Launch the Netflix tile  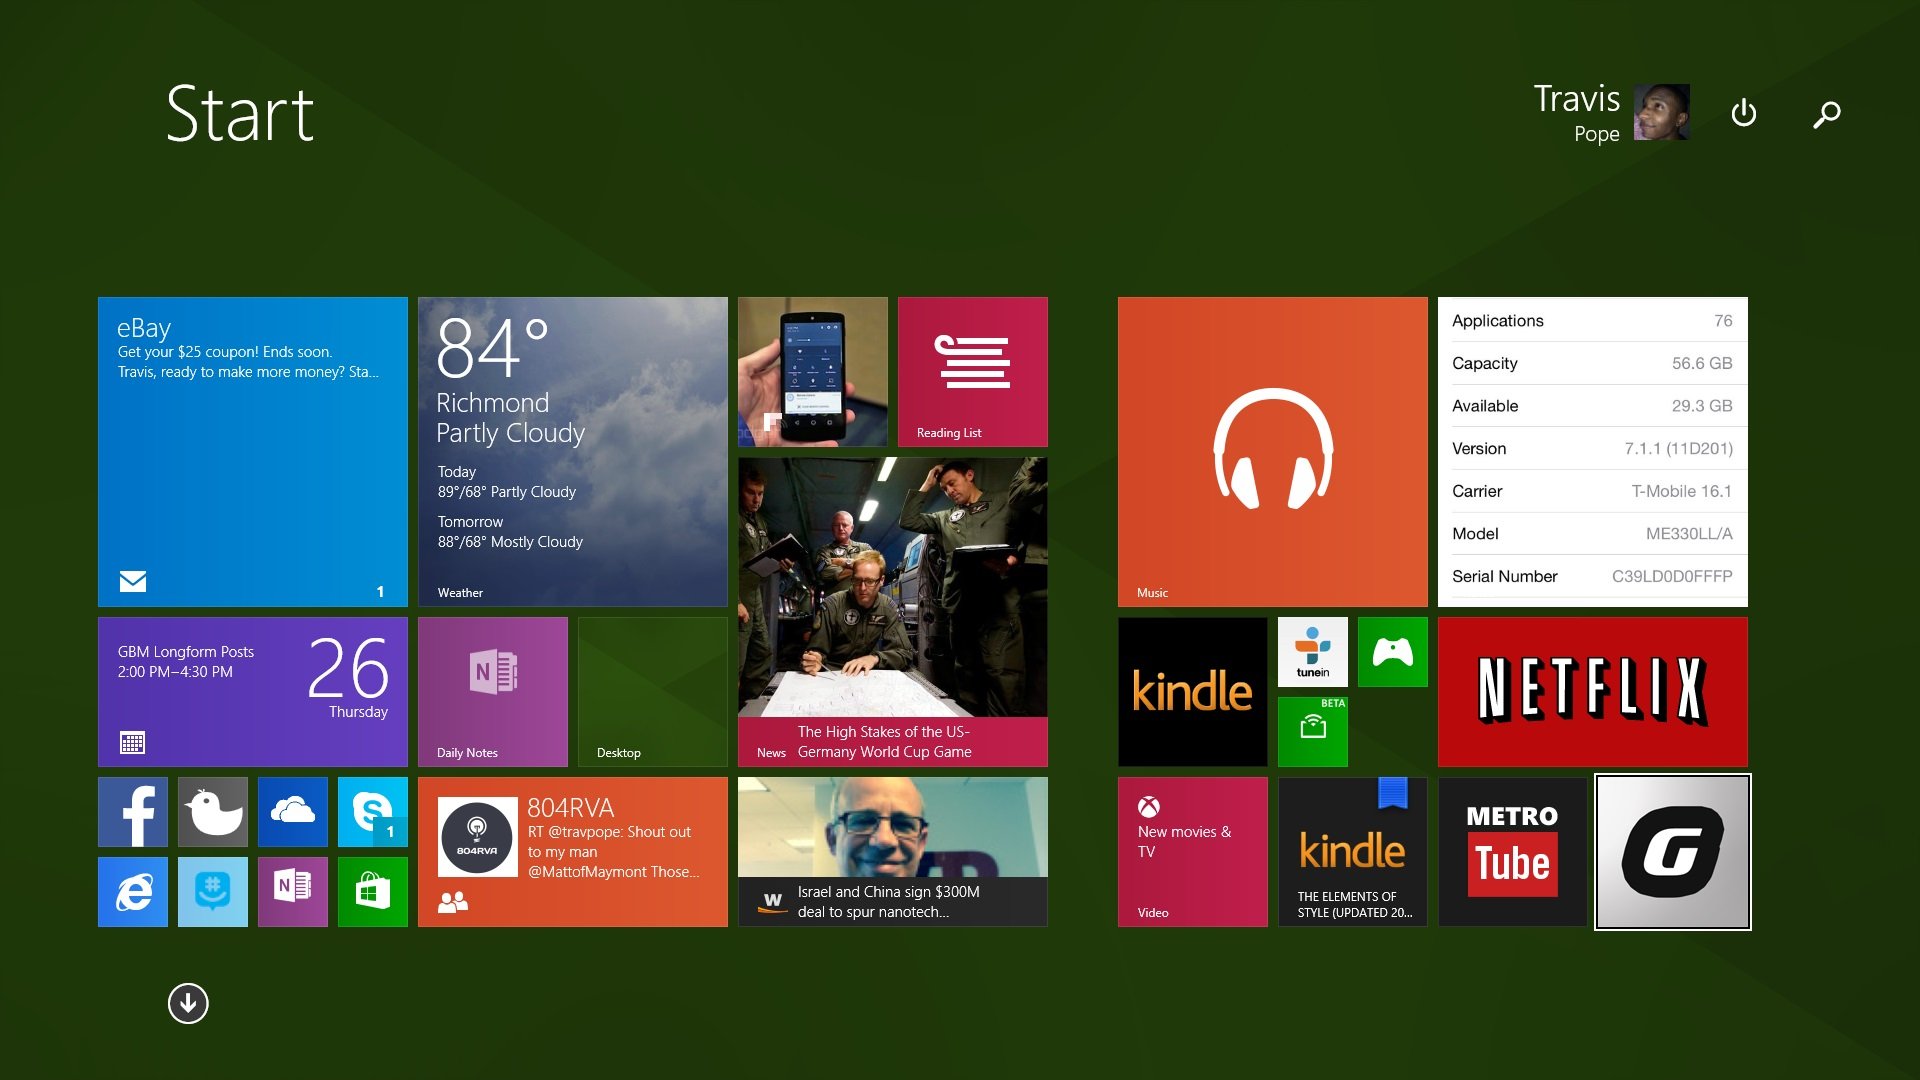point(1593,692)
